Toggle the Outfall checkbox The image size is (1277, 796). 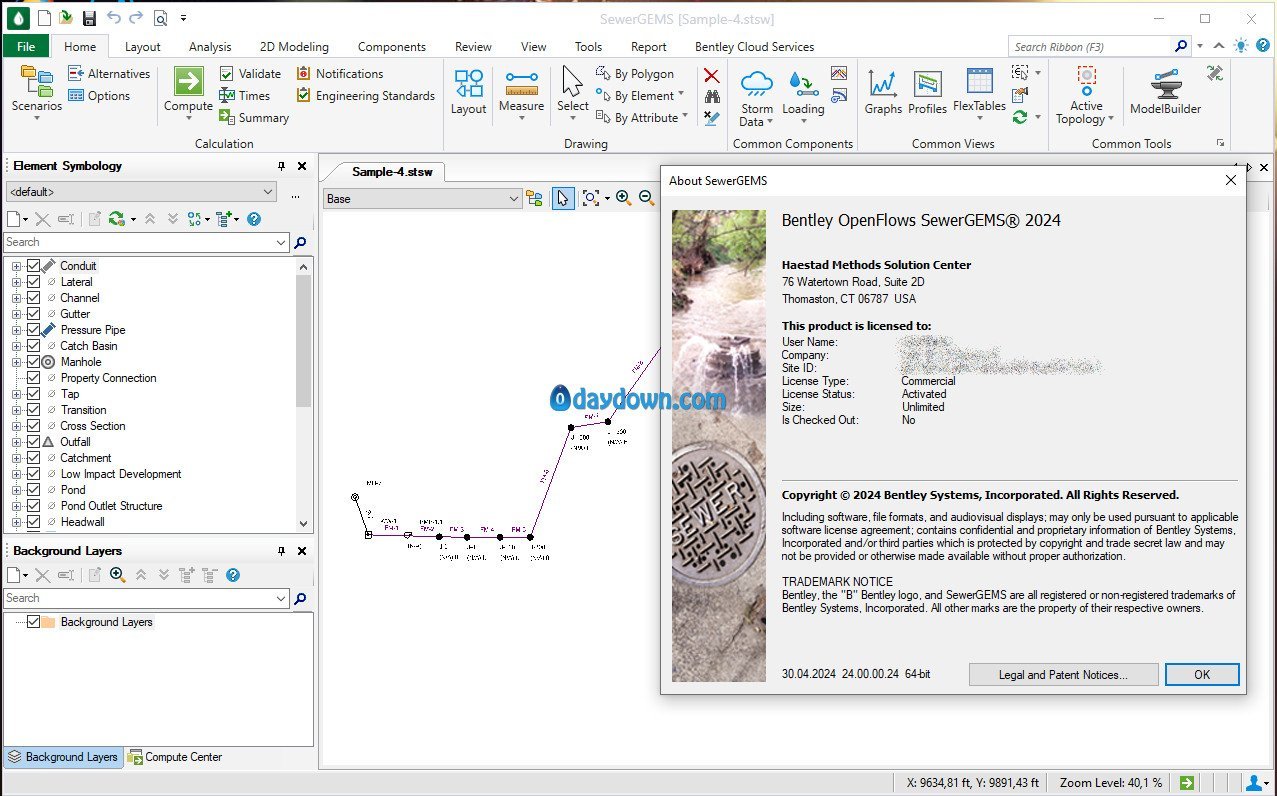click(33, 442)
